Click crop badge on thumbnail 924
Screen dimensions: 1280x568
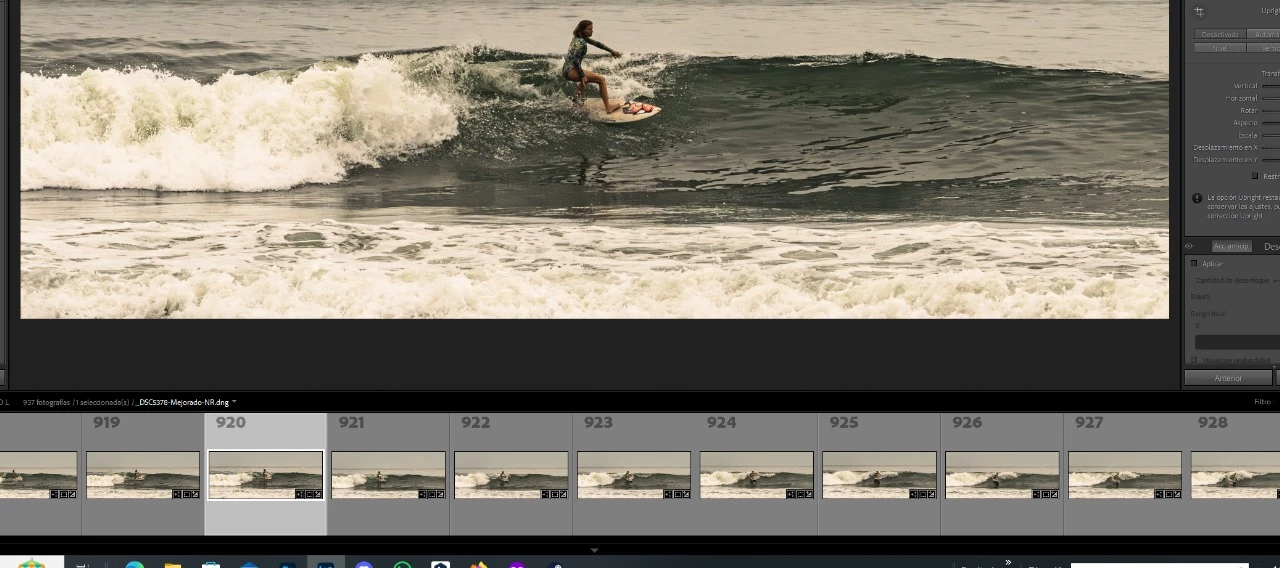[801, 494]
